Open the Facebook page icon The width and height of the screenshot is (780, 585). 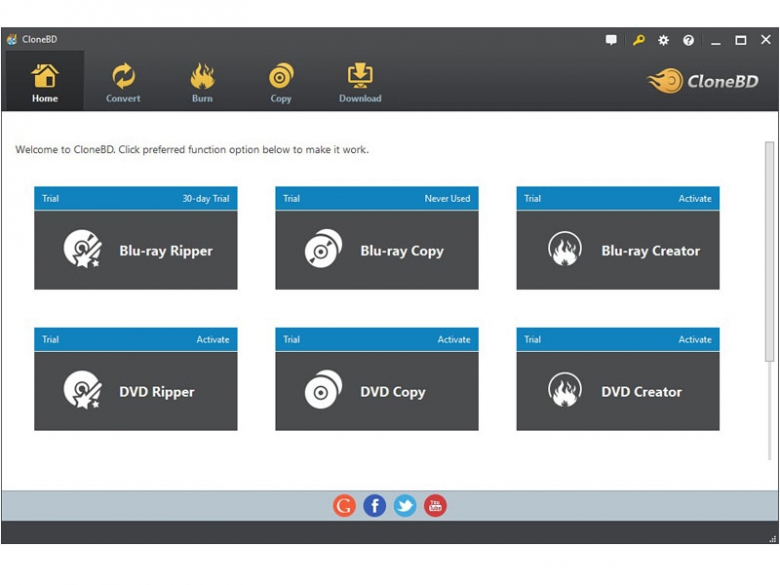(374, 506)
